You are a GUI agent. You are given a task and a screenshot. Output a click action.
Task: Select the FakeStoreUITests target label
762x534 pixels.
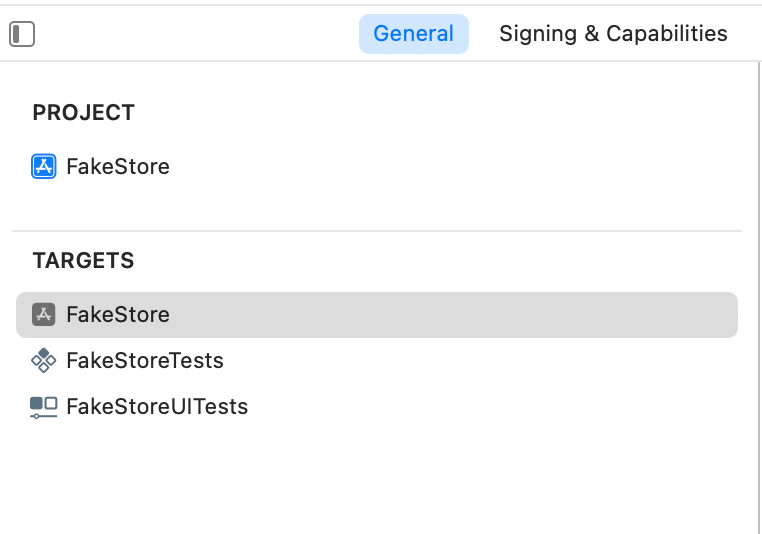tap(157, 407)
